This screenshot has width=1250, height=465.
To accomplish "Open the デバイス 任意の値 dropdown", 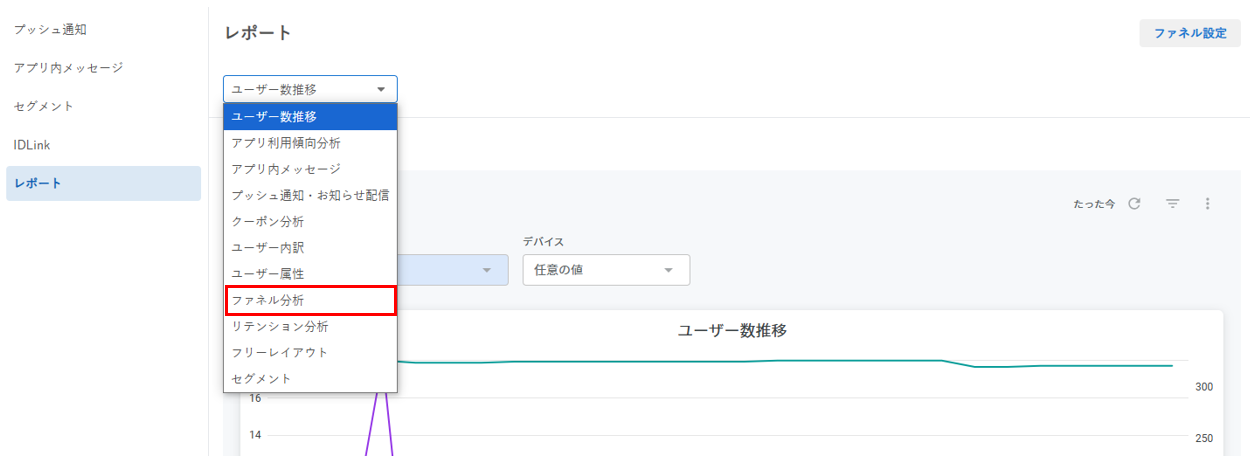I will coord(606,270).
